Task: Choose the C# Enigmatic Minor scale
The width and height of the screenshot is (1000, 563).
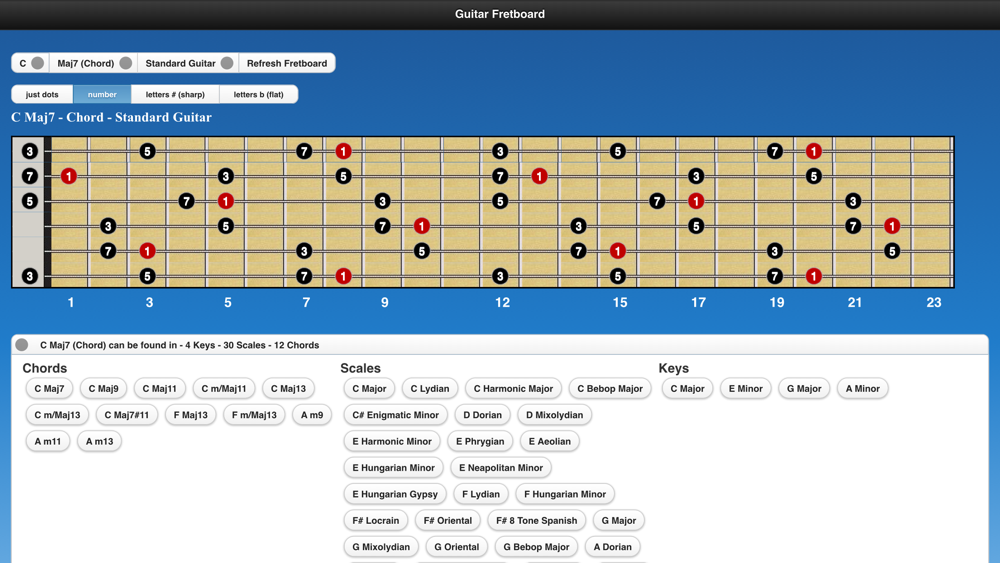Action: 395,414
